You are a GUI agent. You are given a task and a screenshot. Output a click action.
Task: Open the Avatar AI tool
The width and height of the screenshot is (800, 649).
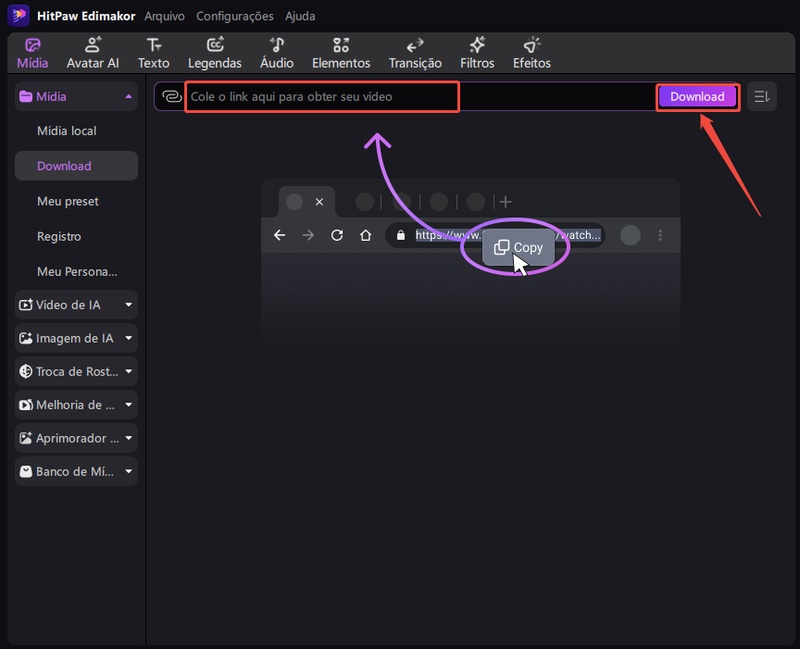coord(92,53)
